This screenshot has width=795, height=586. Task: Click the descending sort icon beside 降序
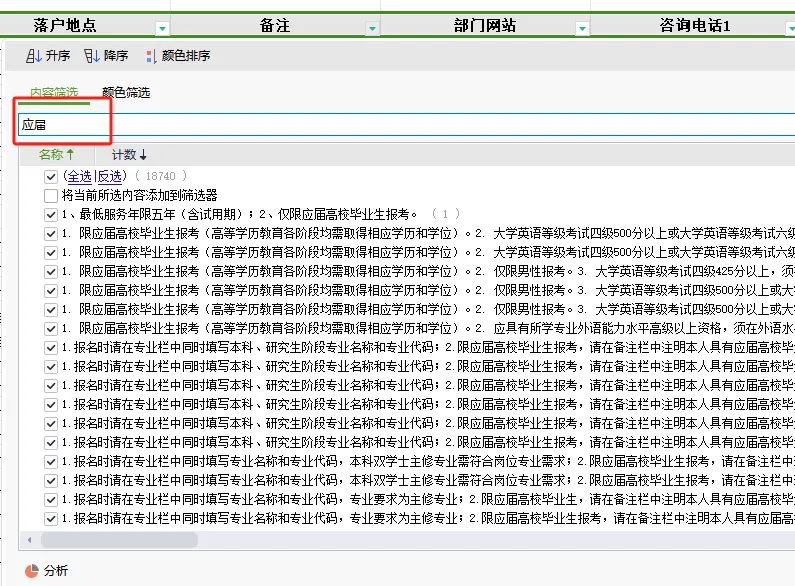(x=92, y=56)
